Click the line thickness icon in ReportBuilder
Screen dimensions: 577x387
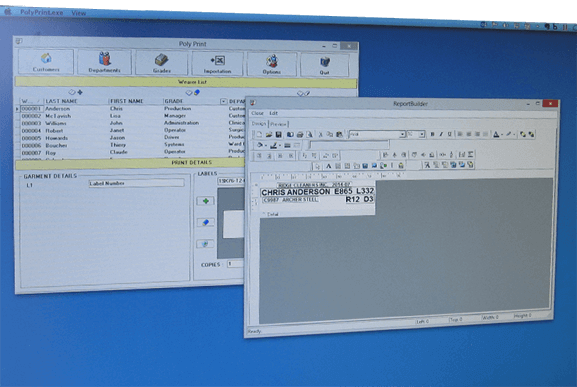click(288, 146)
